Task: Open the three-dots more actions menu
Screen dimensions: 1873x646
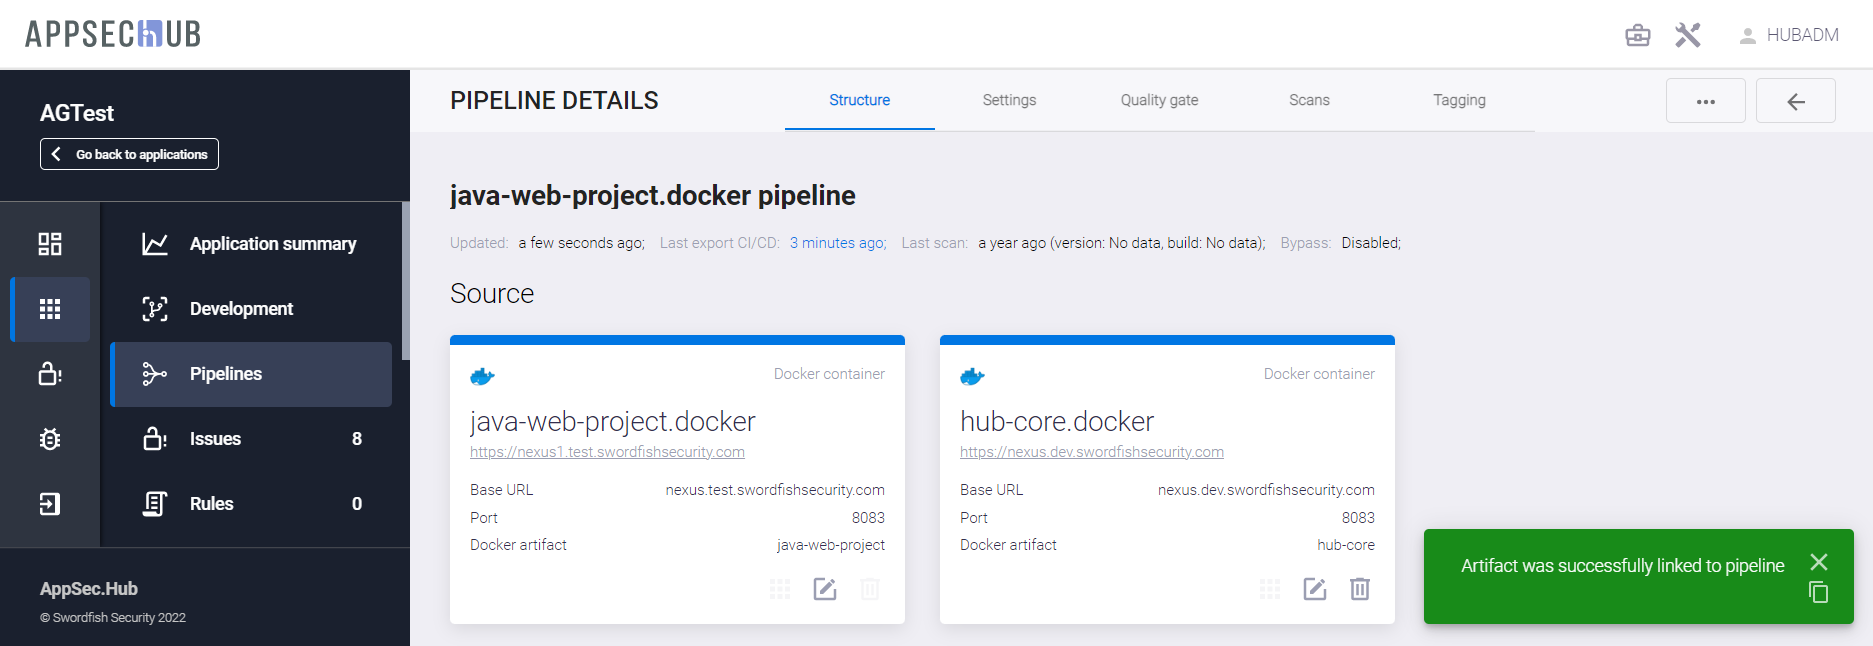Action: pos(1705,101)
